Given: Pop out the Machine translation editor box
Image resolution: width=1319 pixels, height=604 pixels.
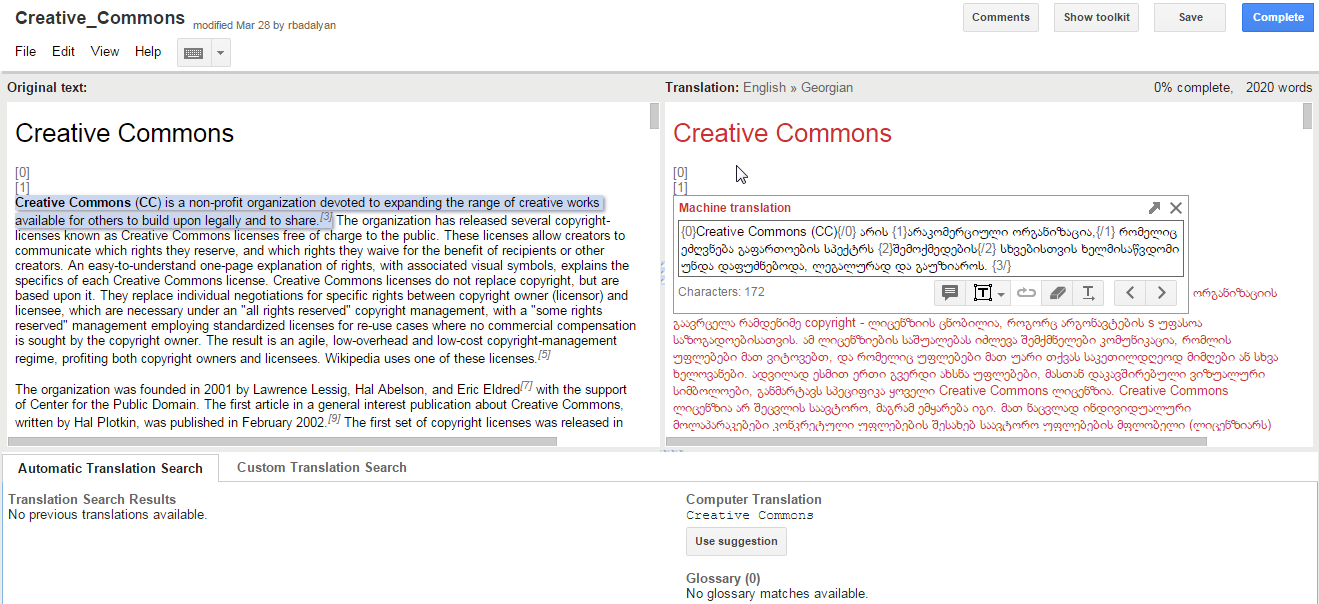Looking at the screenshot, I should coord(1154,208).
